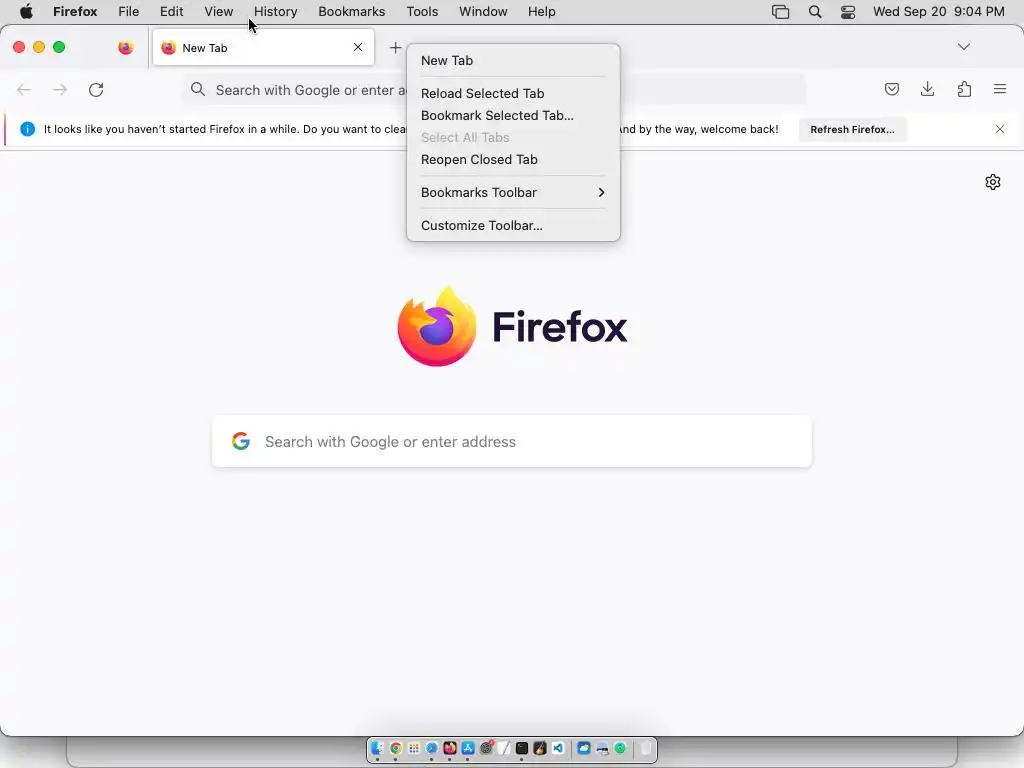Click the Spotlight search icon in menu bar
The height and width of the screenshot is (768, 1024).
tap(815, 12)
